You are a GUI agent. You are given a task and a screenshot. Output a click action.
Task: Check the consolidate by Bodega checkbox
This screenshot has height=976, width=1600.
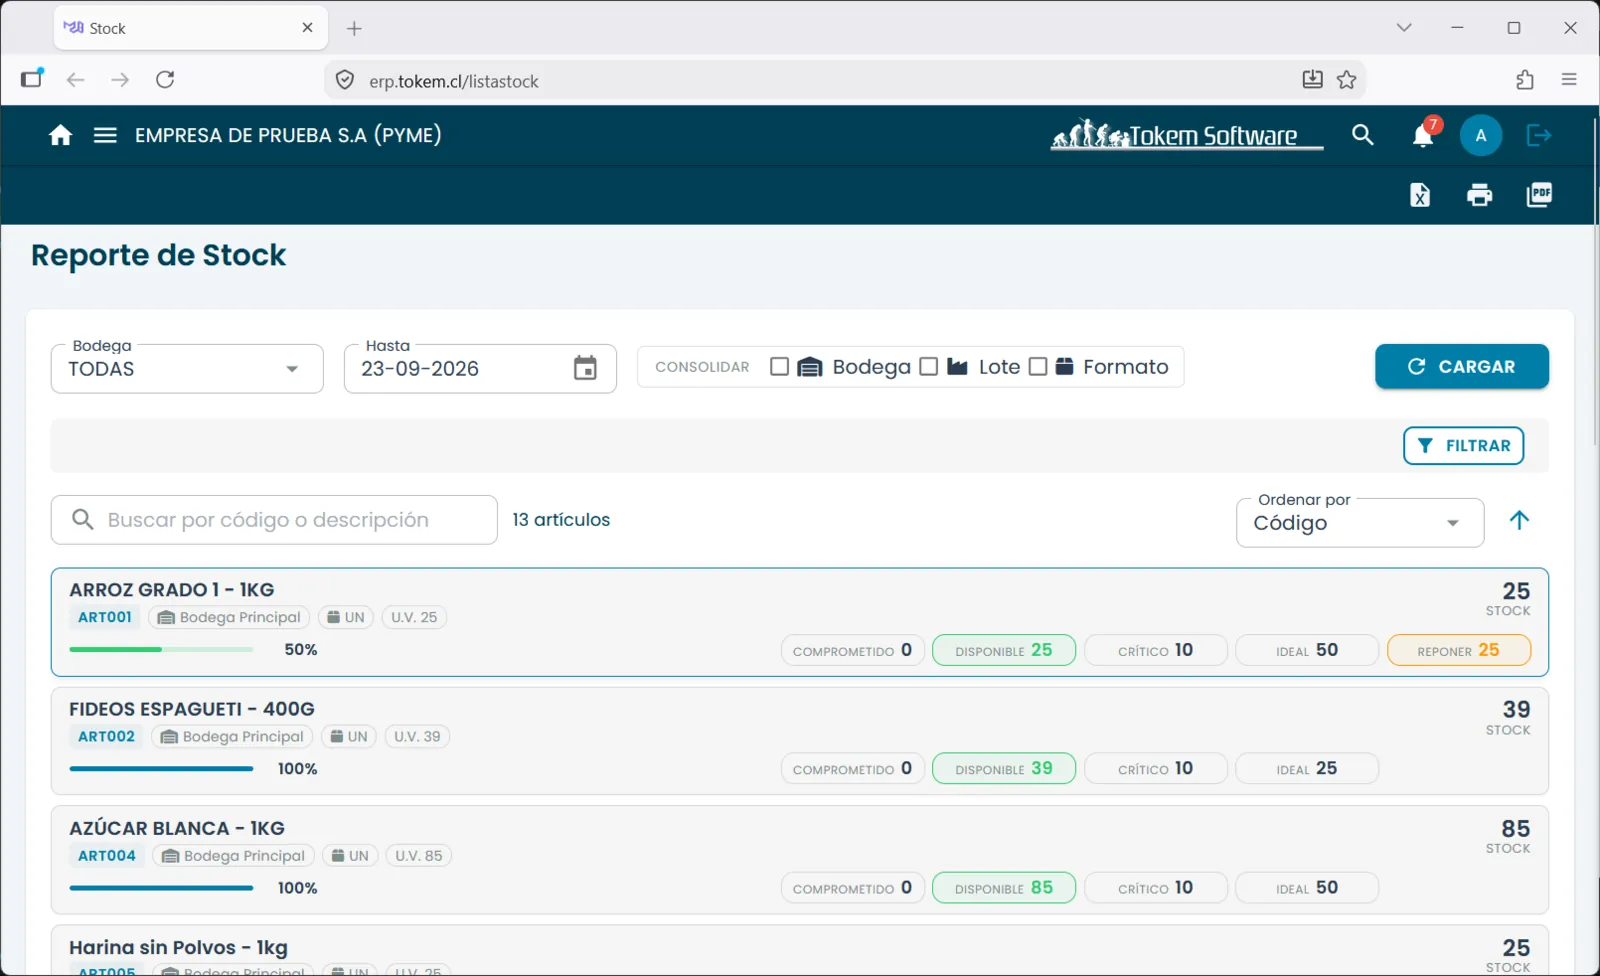pyautogui.click(x=780, y=367)
